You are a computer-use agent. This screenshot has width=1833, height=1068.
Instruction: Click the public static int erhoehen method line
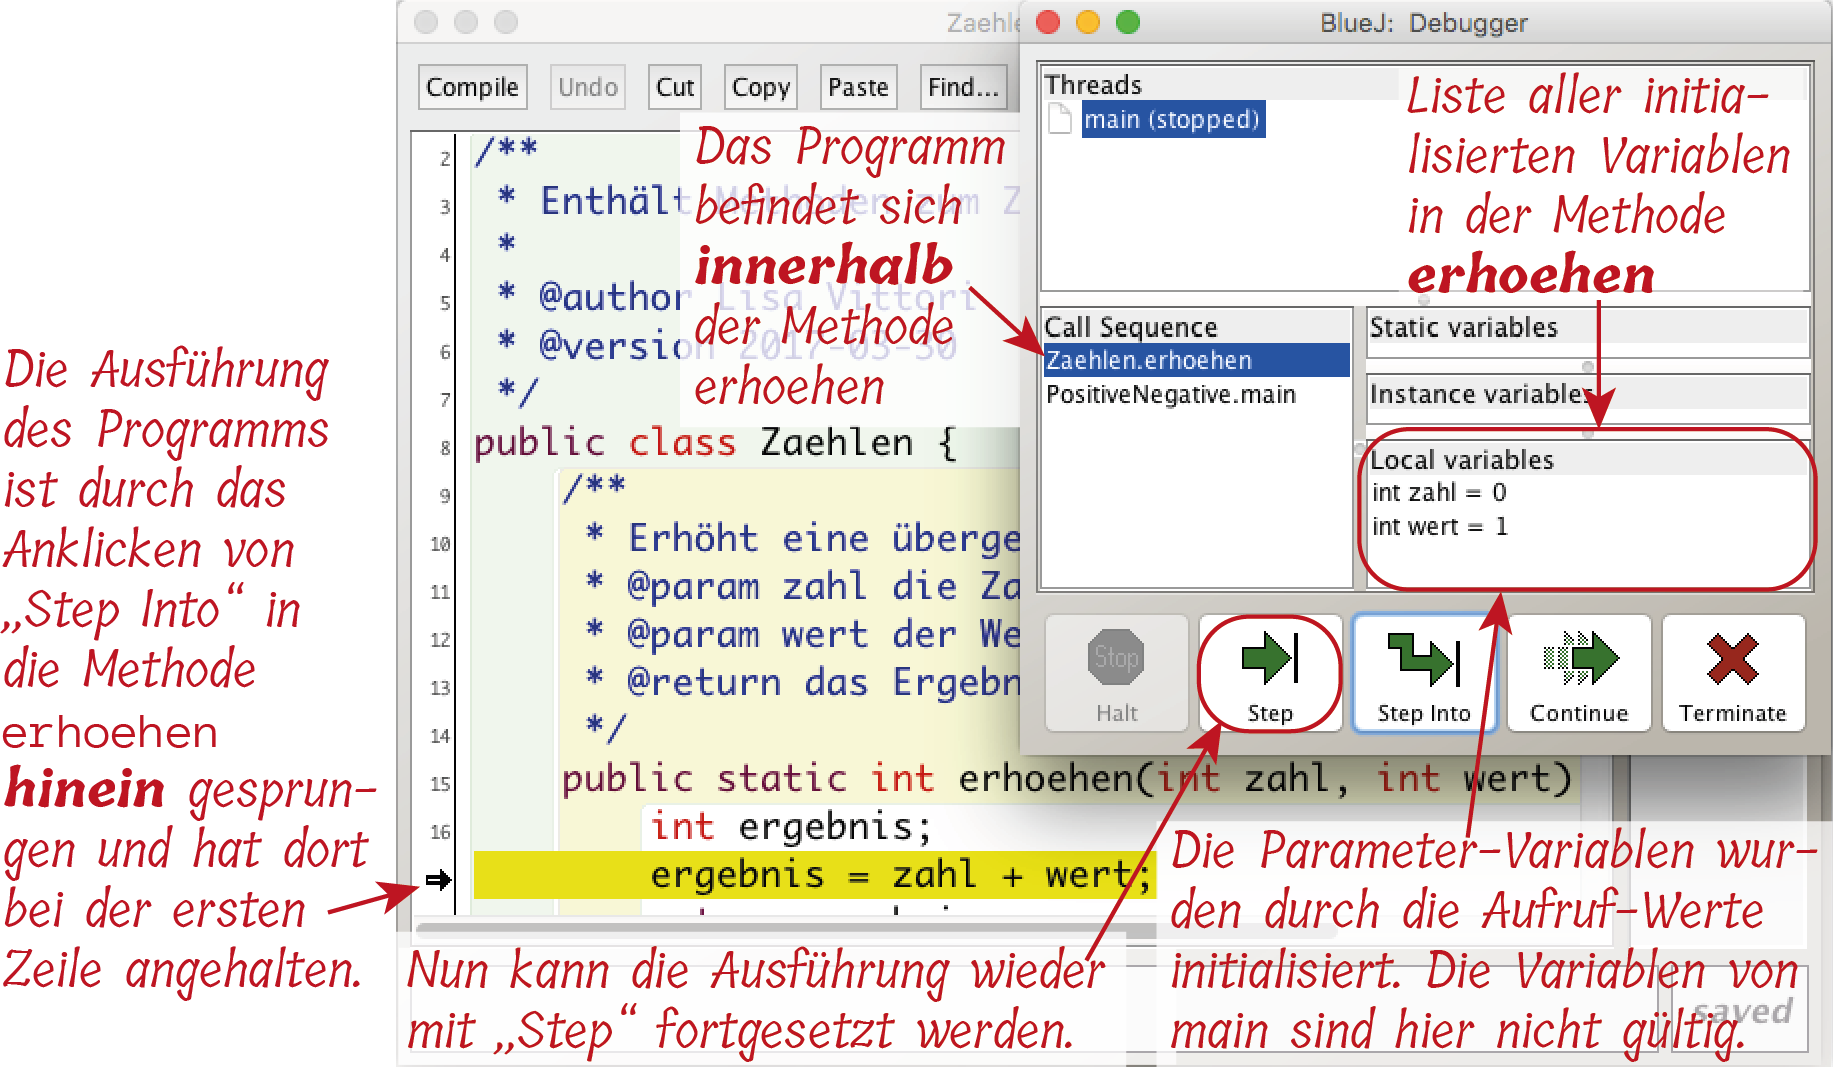pos(1066,778)
